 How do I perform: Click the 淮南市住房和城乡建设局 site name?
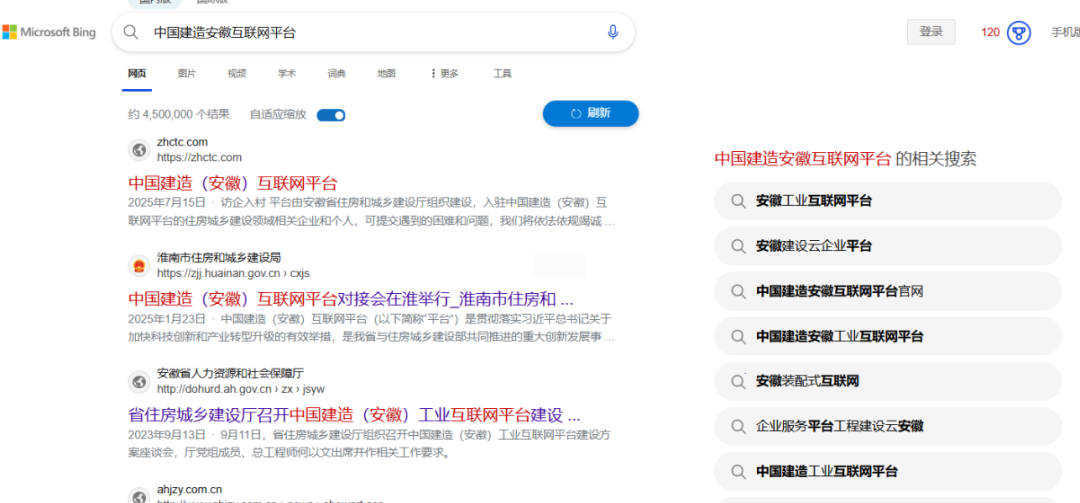pyautogui.click(x=219, y=258)
